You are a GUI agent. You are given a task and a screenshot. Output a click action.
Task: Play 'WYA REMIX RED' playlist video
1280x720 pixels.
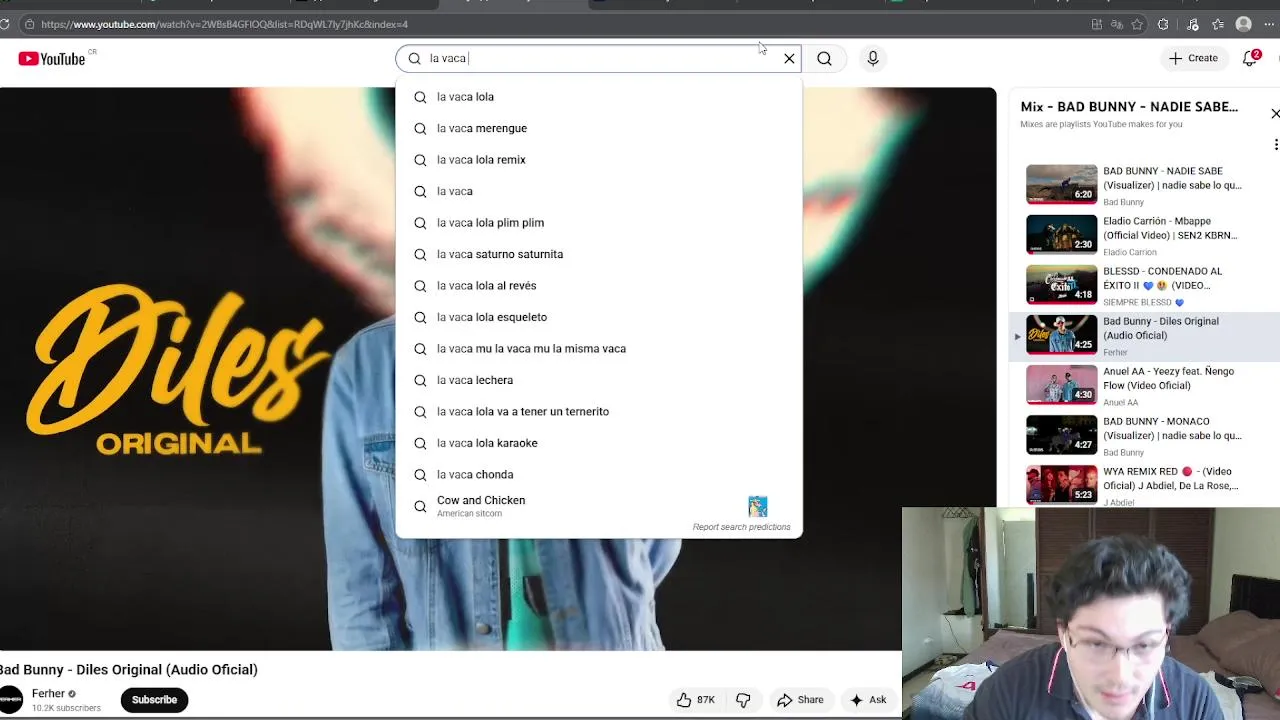tap(1142, 485)
